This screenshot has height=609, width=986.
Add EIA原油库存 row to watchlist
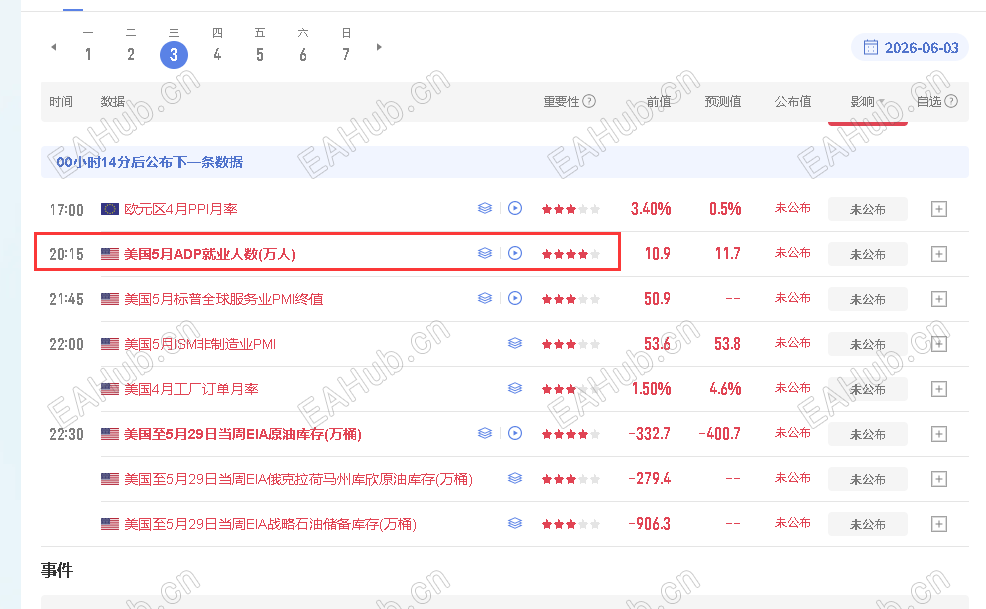pos(939,434)
